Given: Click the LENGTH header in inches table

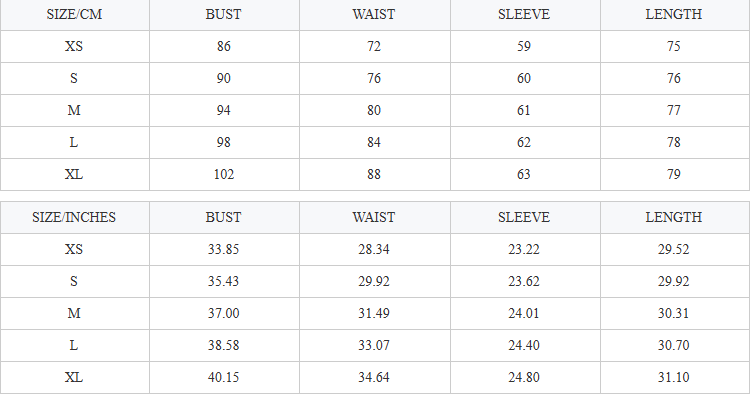Looking at the screenshot, I should click(x=673, y=217).
